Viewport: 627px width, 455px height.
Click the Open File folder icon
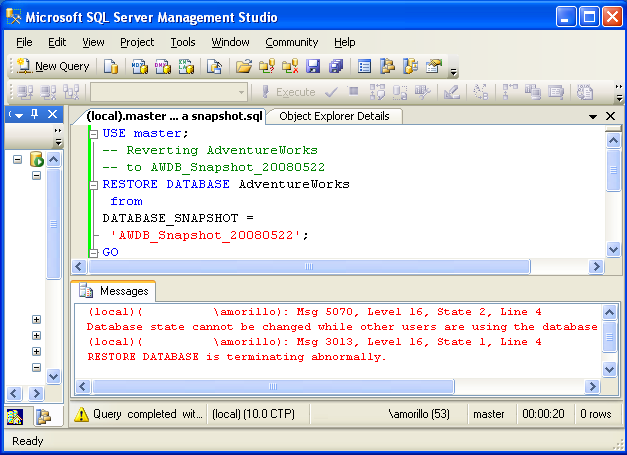[244, 66]
